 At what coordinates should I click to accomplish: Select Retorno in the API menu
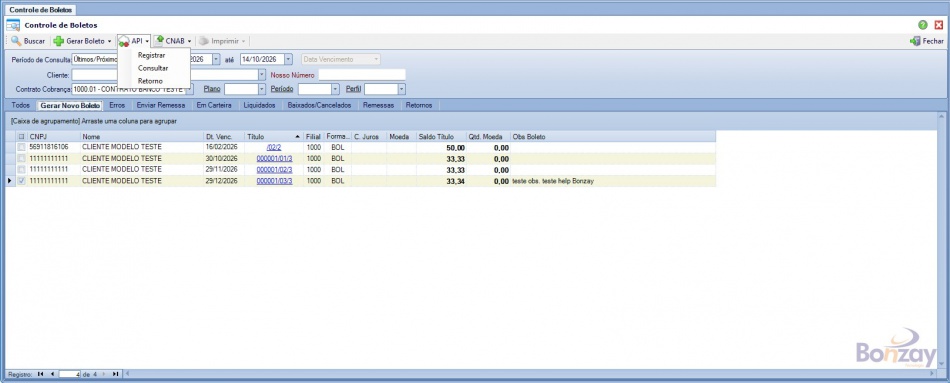(150, 81)
